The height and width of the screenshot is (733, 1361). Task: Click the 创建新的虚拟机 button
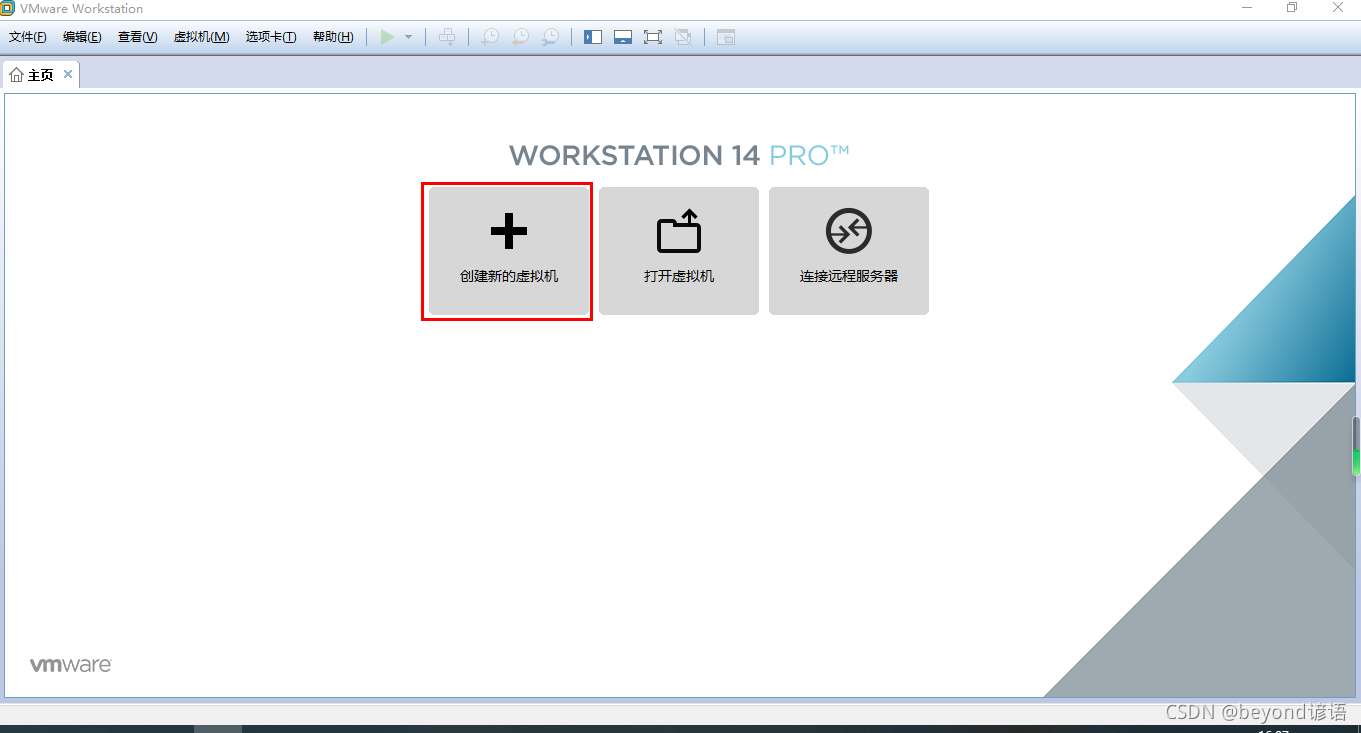(x=509, y=251)
